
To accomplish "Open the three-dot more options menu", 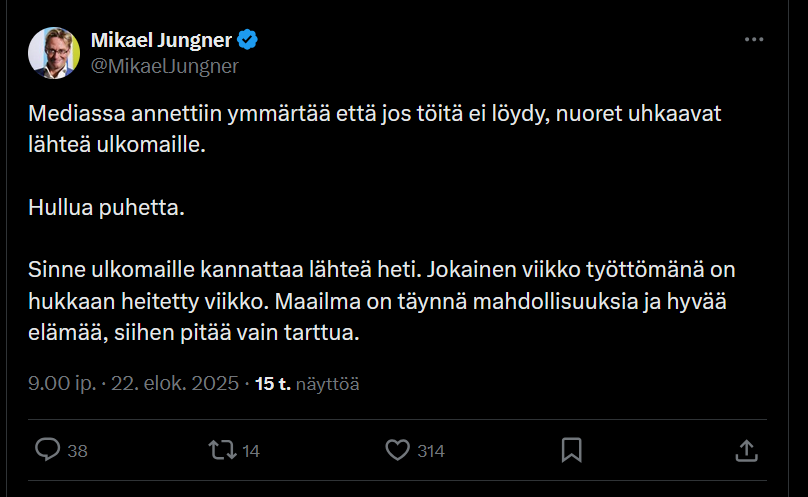I will tap(754, 40).
